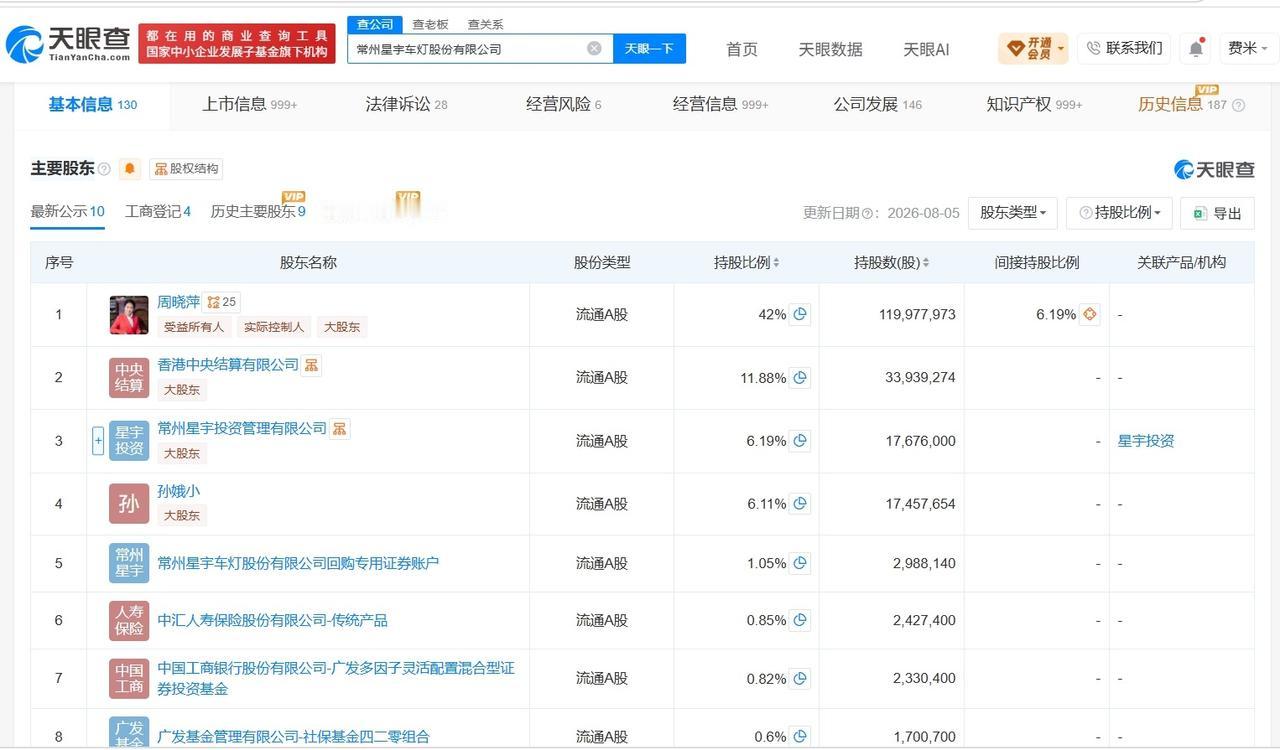Open shareholder 孙娥小 link
The width and height of the screenshot is (1280, 750).
(178, 491)
